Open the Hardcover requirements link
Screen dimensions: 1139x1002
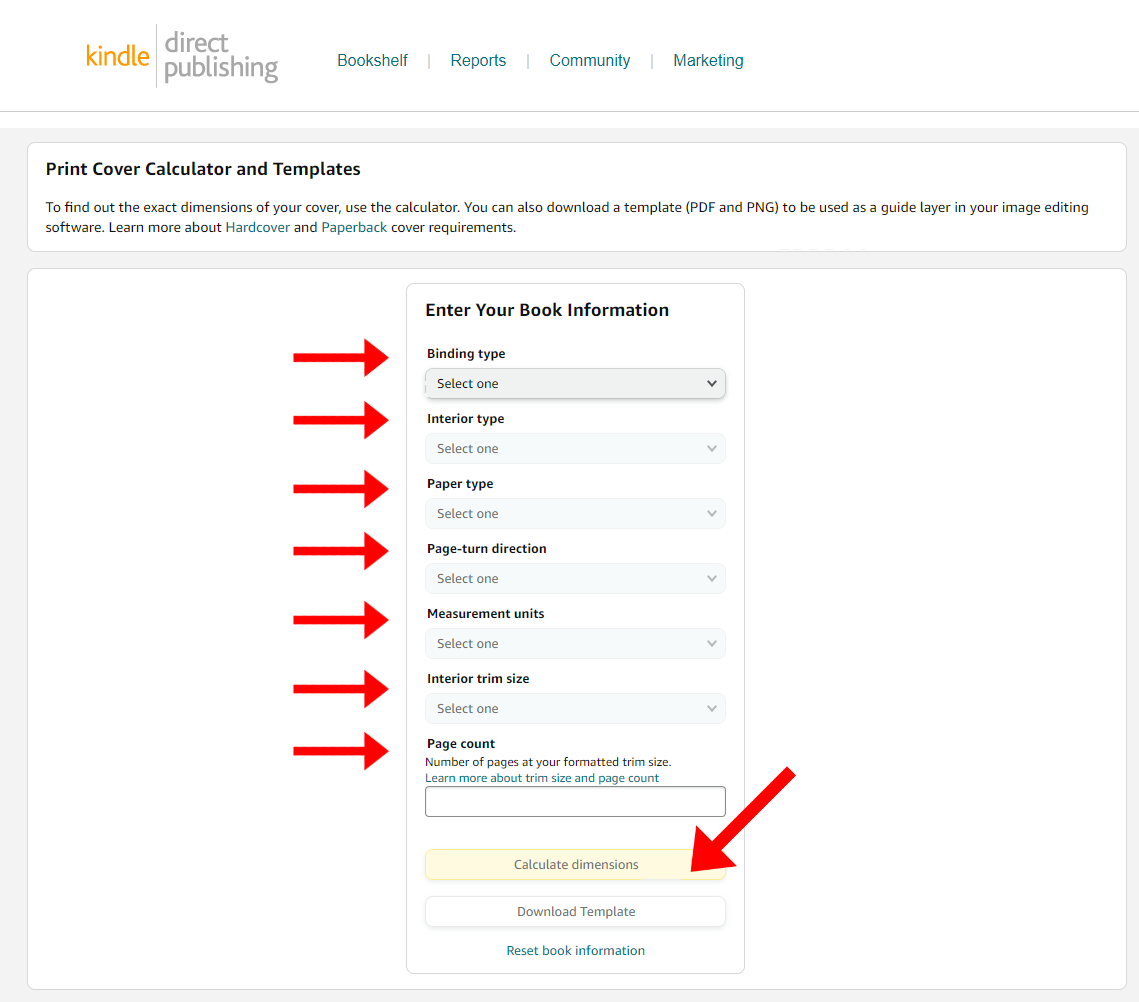click(258, 227)
